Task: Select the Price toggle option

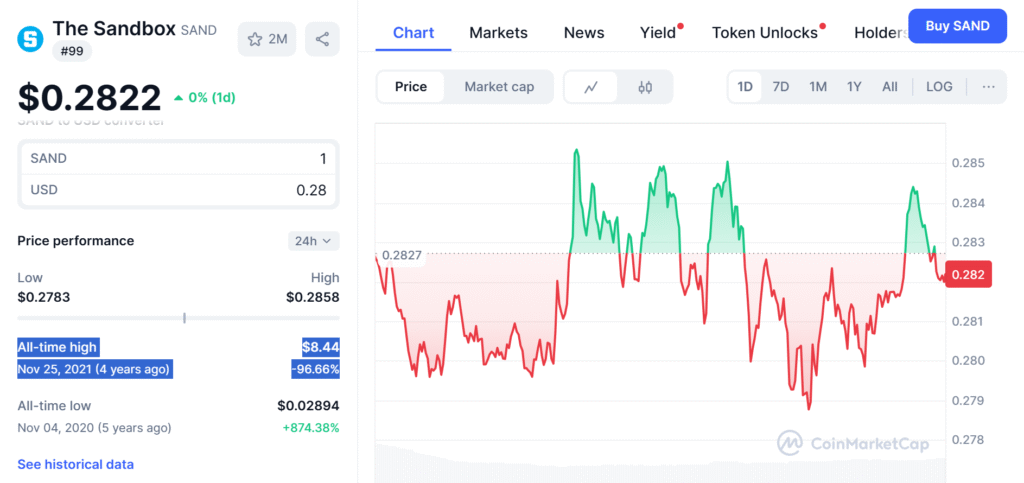Action: [410, 87]
